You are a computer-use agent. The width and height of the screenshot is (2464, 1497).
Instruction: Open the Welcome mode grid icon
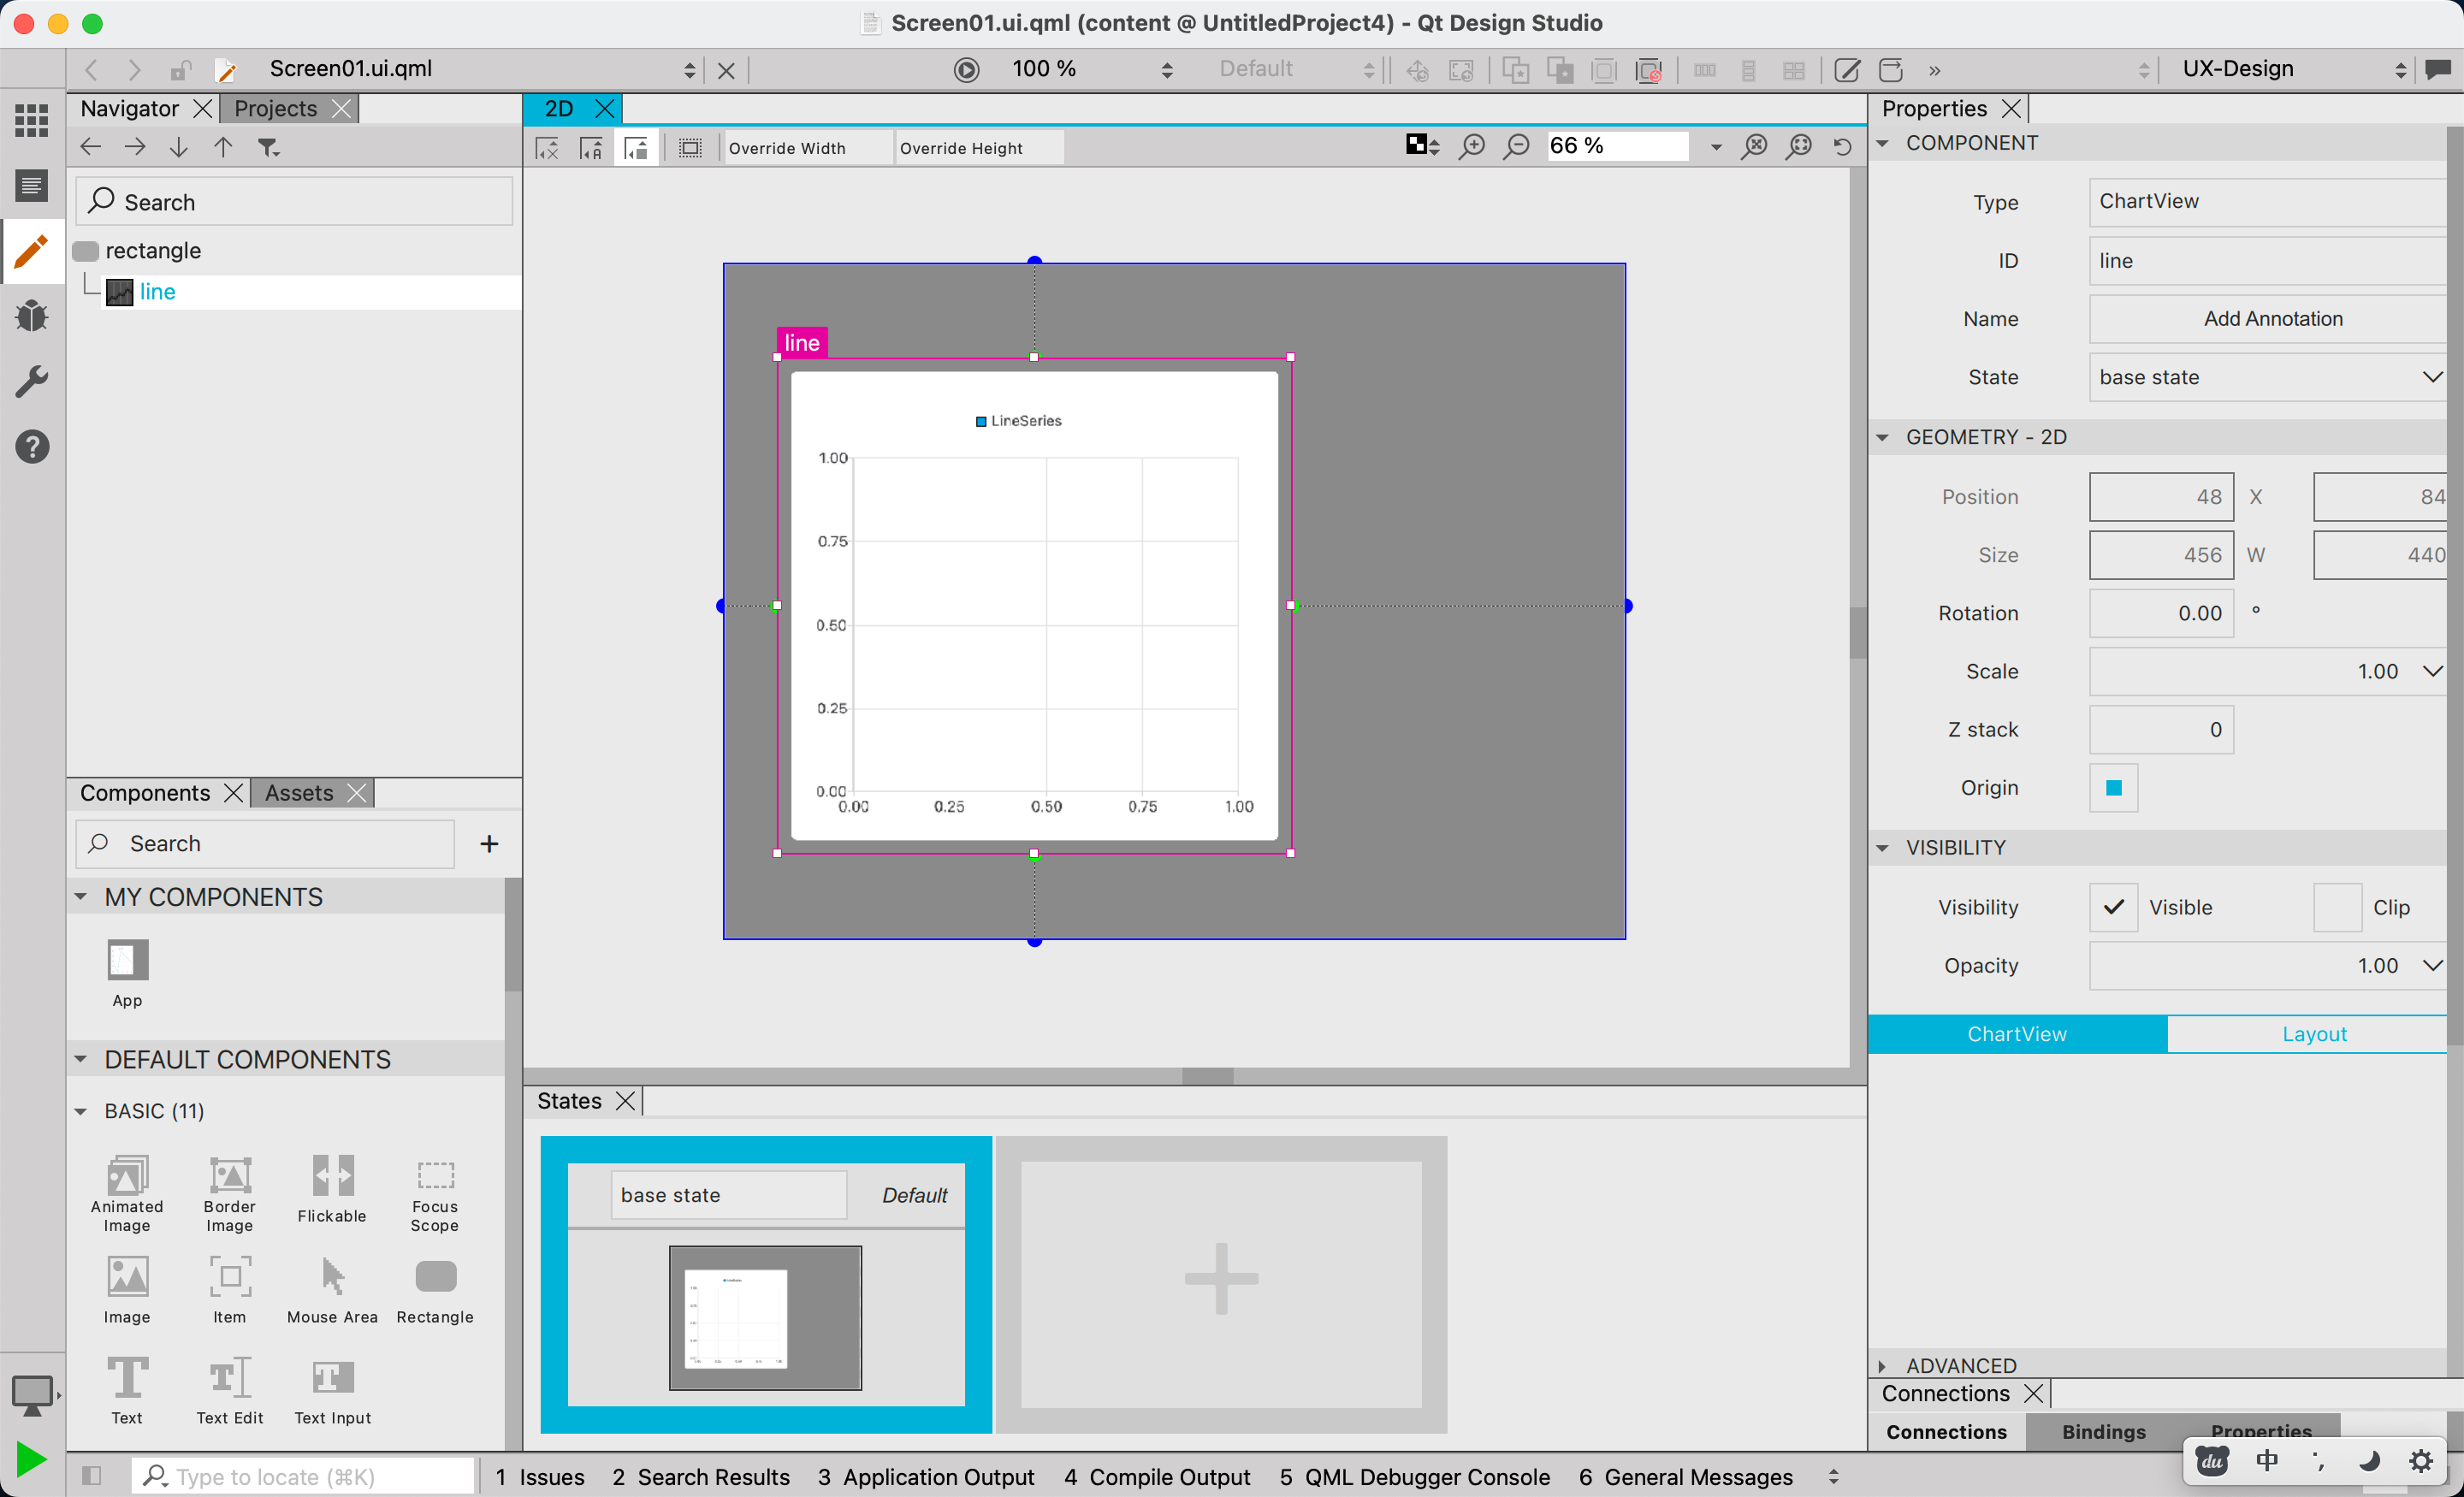[32, 120]
